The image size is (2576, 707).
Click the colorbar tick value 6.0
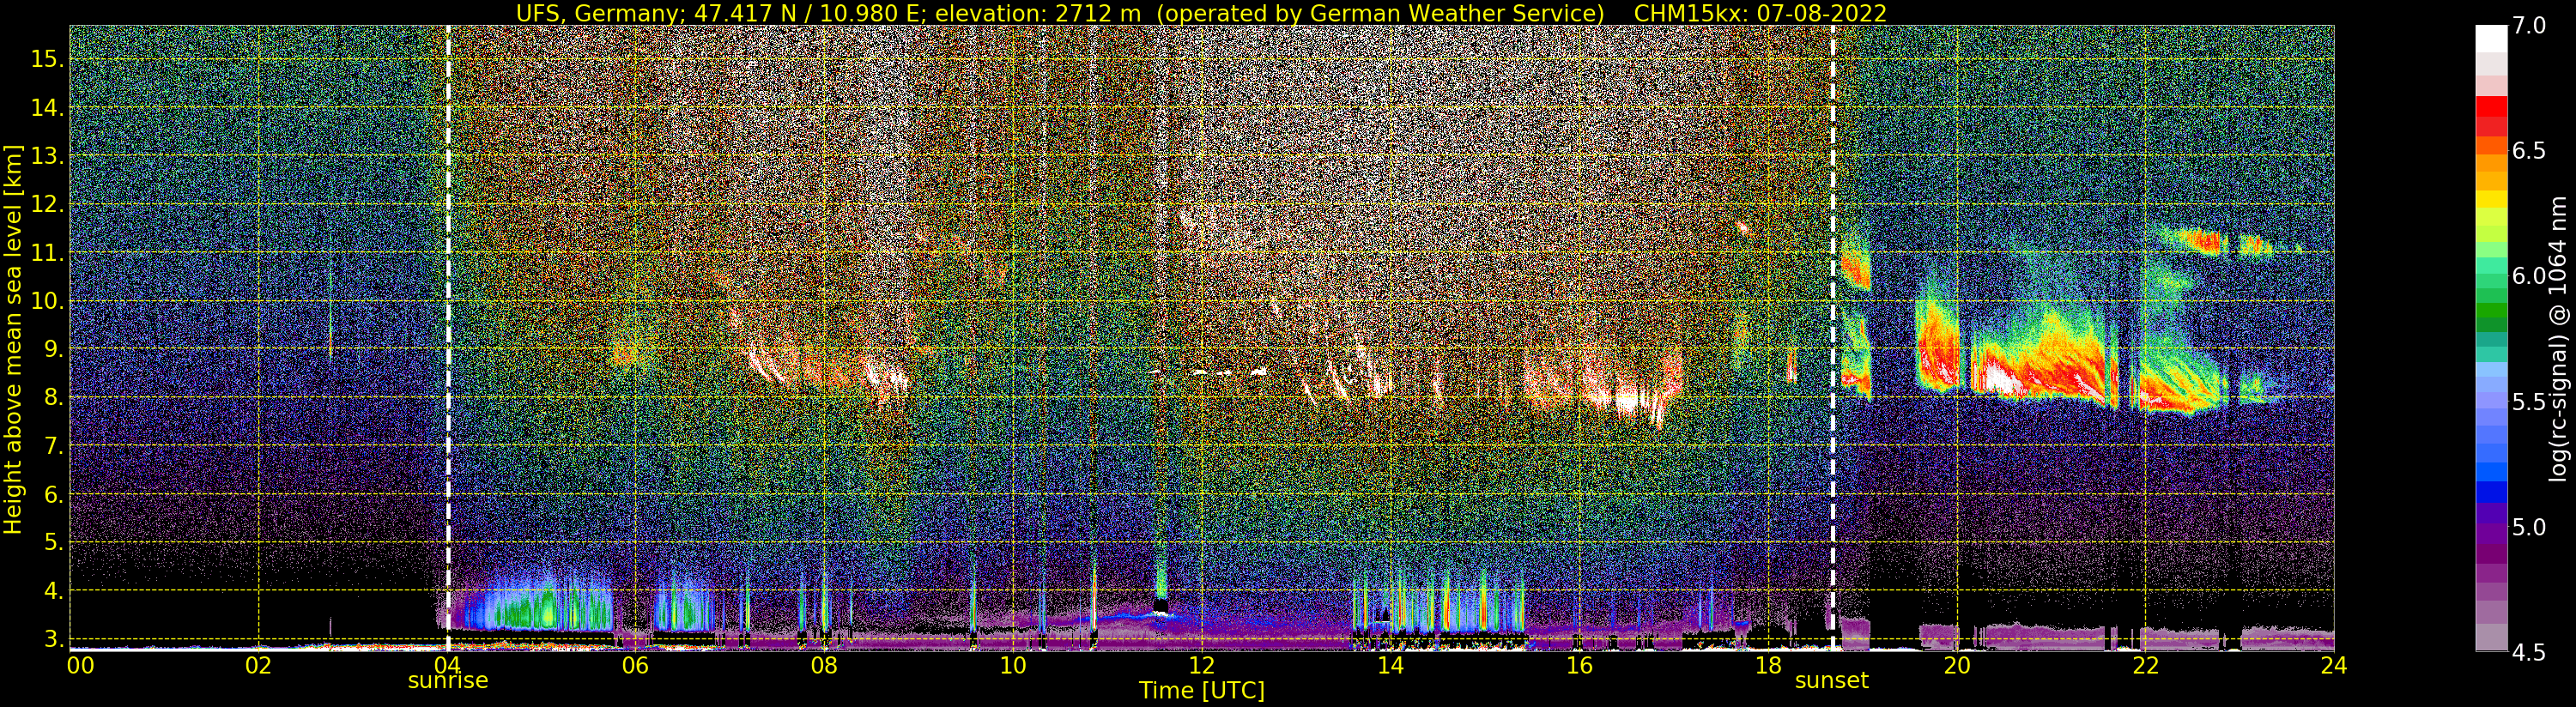click(2529, 276)
